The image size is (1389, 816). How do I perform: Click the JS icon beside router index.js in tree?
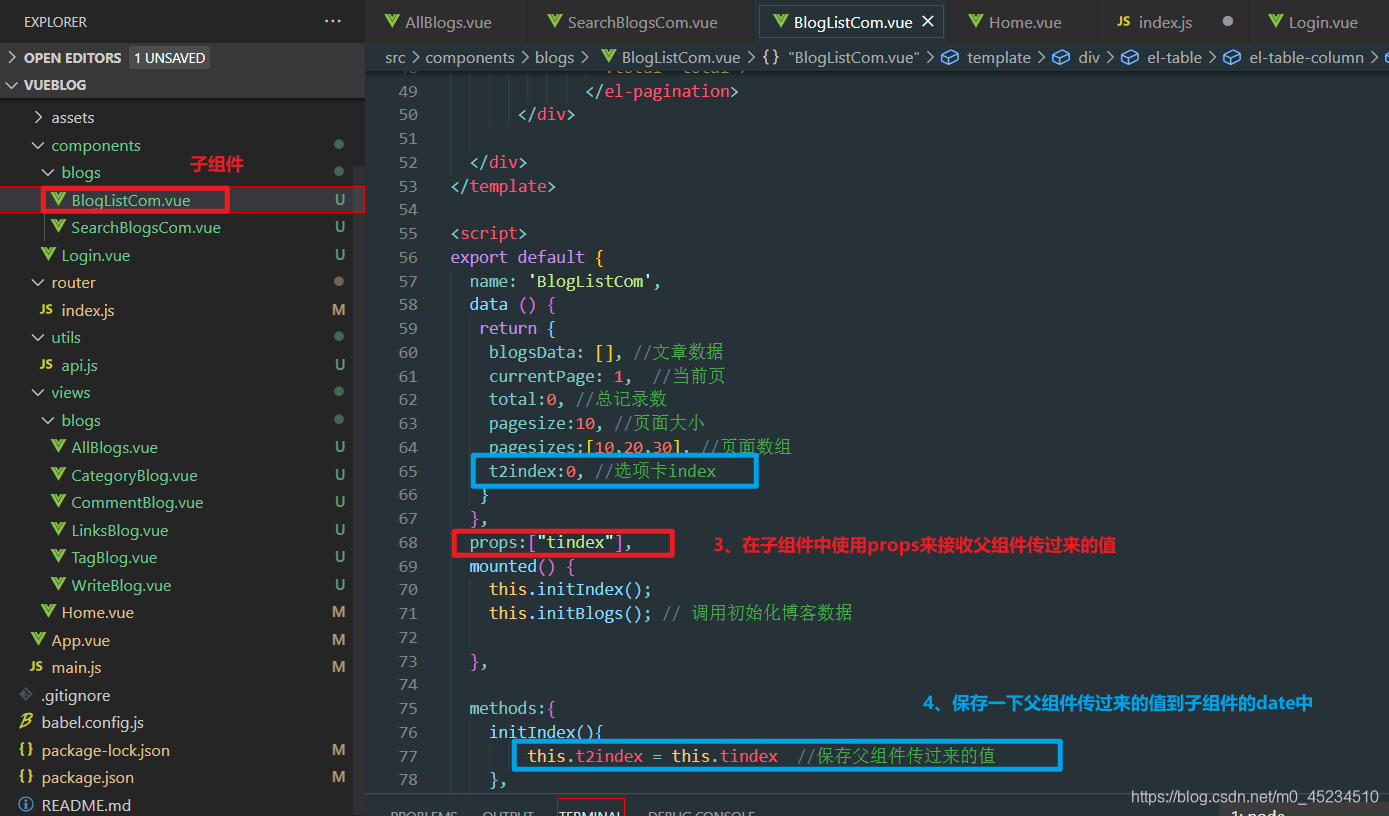pos(46,310)
